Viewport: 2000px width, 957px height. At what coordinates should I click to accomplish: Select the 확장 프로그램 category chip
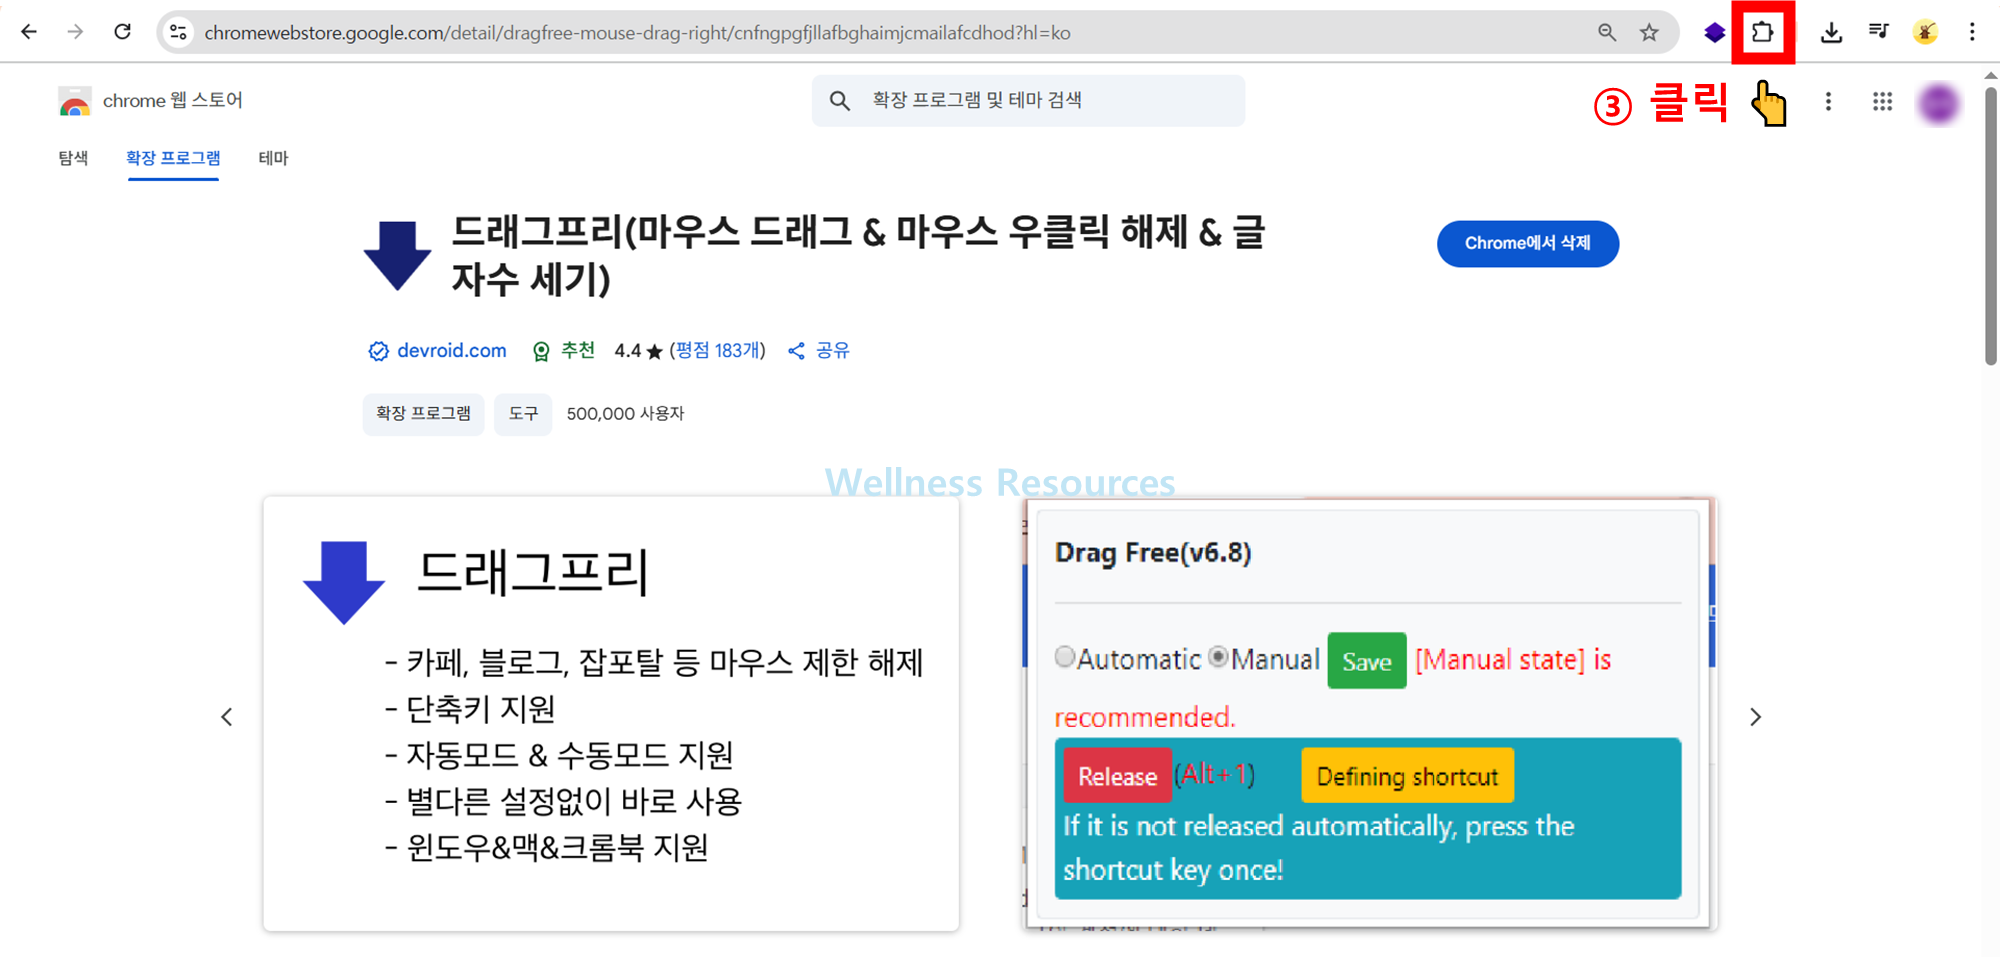423,413
